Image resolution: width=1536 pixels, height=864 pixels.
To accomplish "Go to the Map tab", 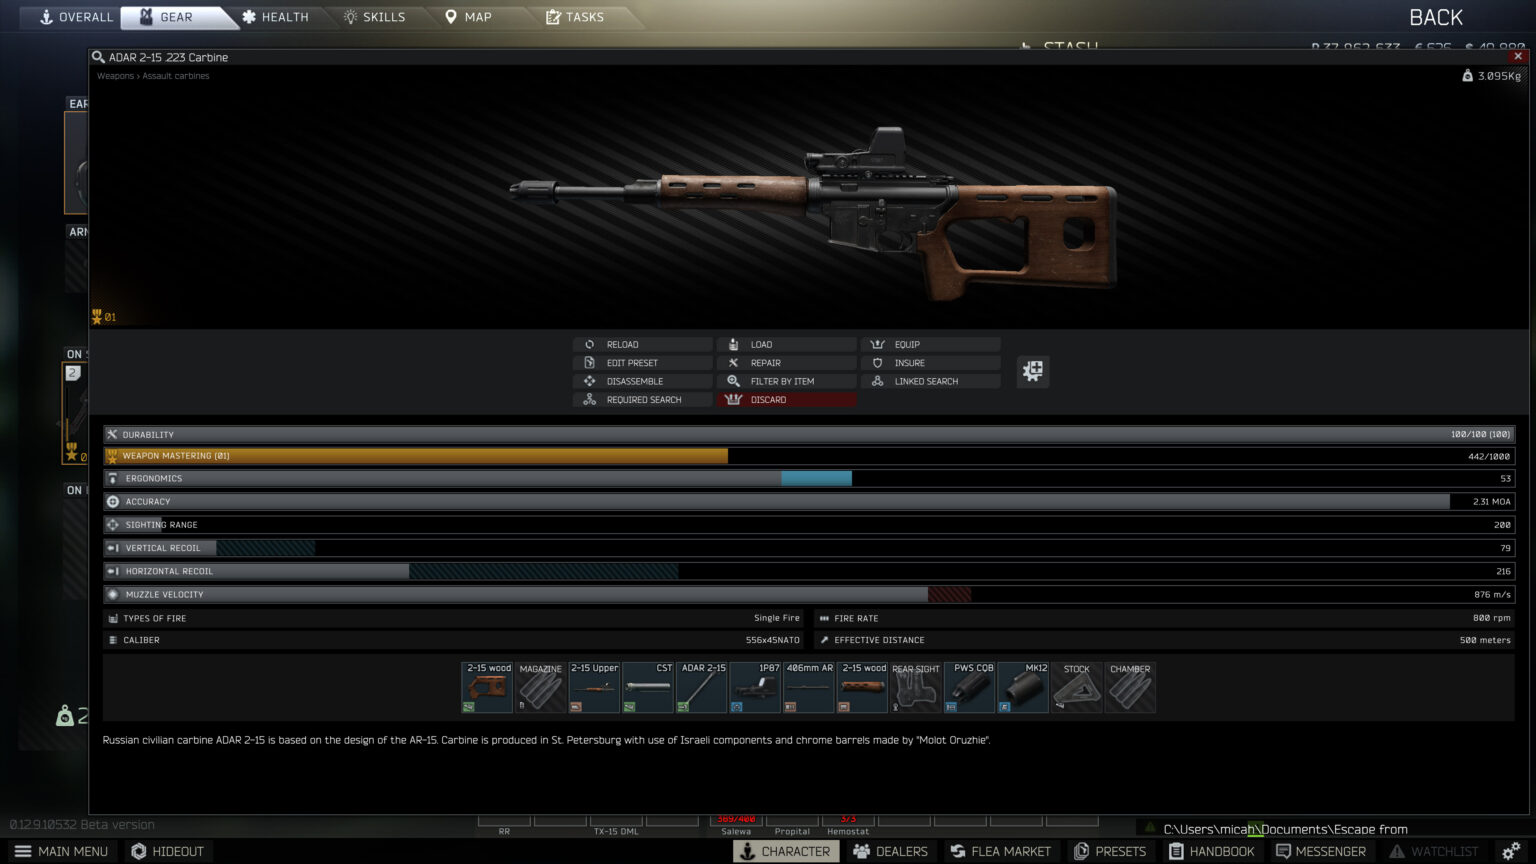I will pos(468,17).
